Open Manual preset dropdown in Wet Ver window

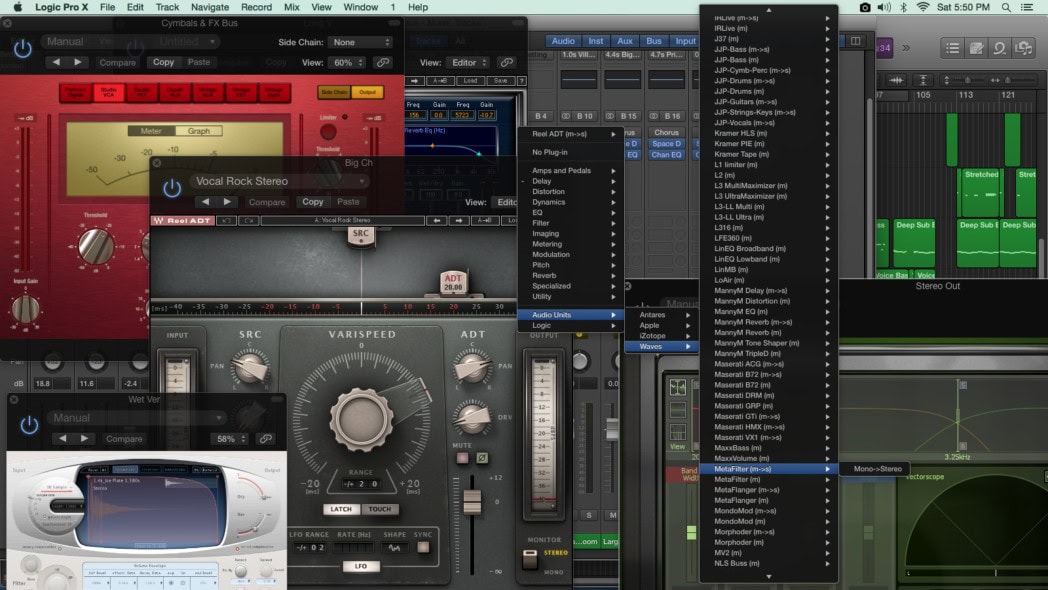pos(136,418)
